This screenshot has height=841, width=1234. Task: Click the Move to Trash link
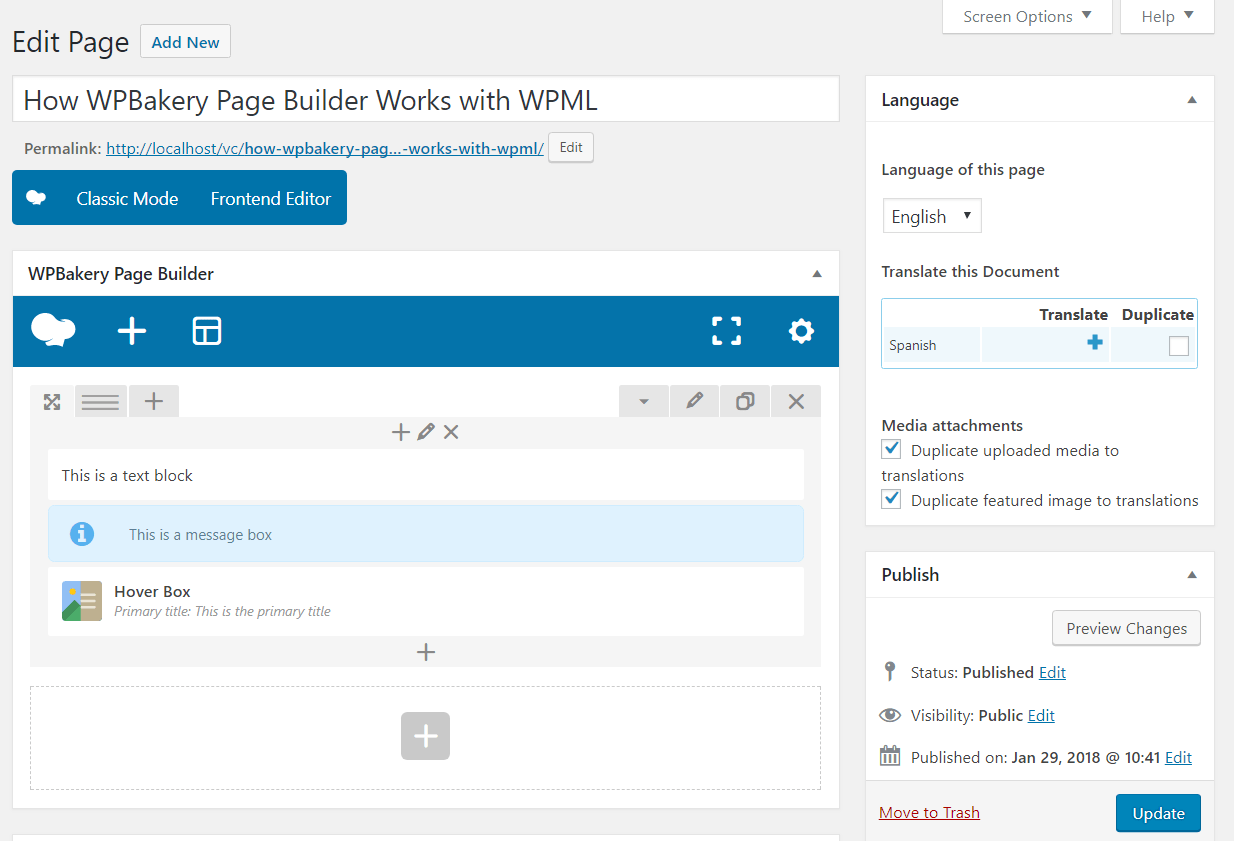[928, 812]
